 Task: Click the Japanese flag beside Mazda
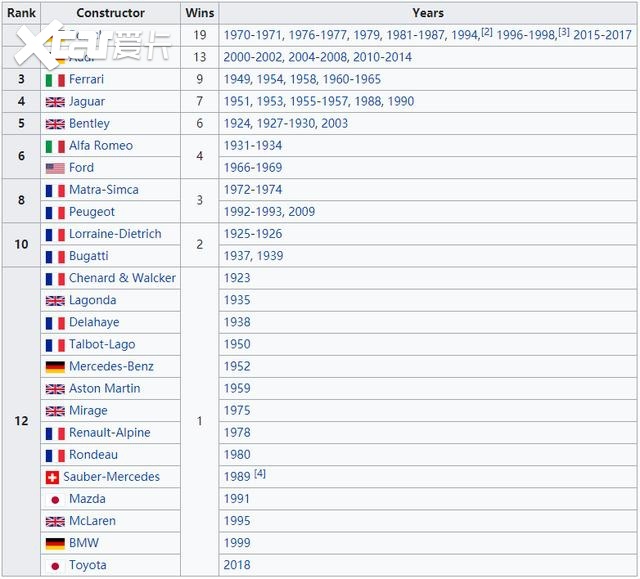point(55,499)
